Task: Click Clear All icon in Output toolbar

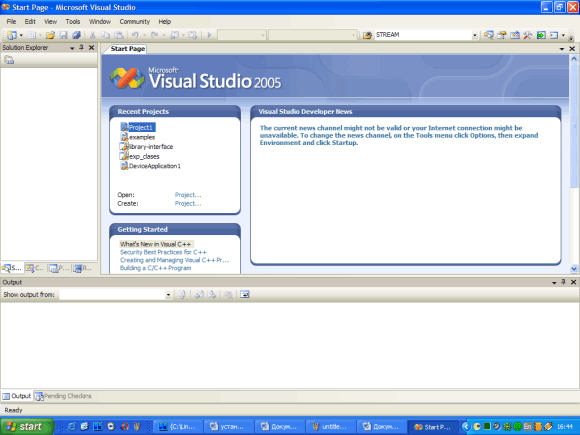Action: 229,294
